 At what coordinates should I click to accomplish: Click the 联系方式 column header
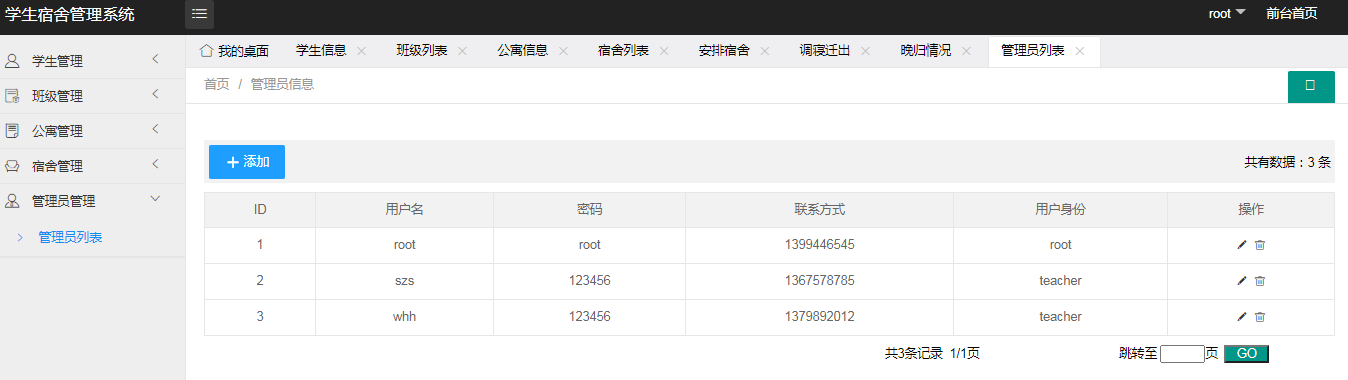[x=820, y=210]
